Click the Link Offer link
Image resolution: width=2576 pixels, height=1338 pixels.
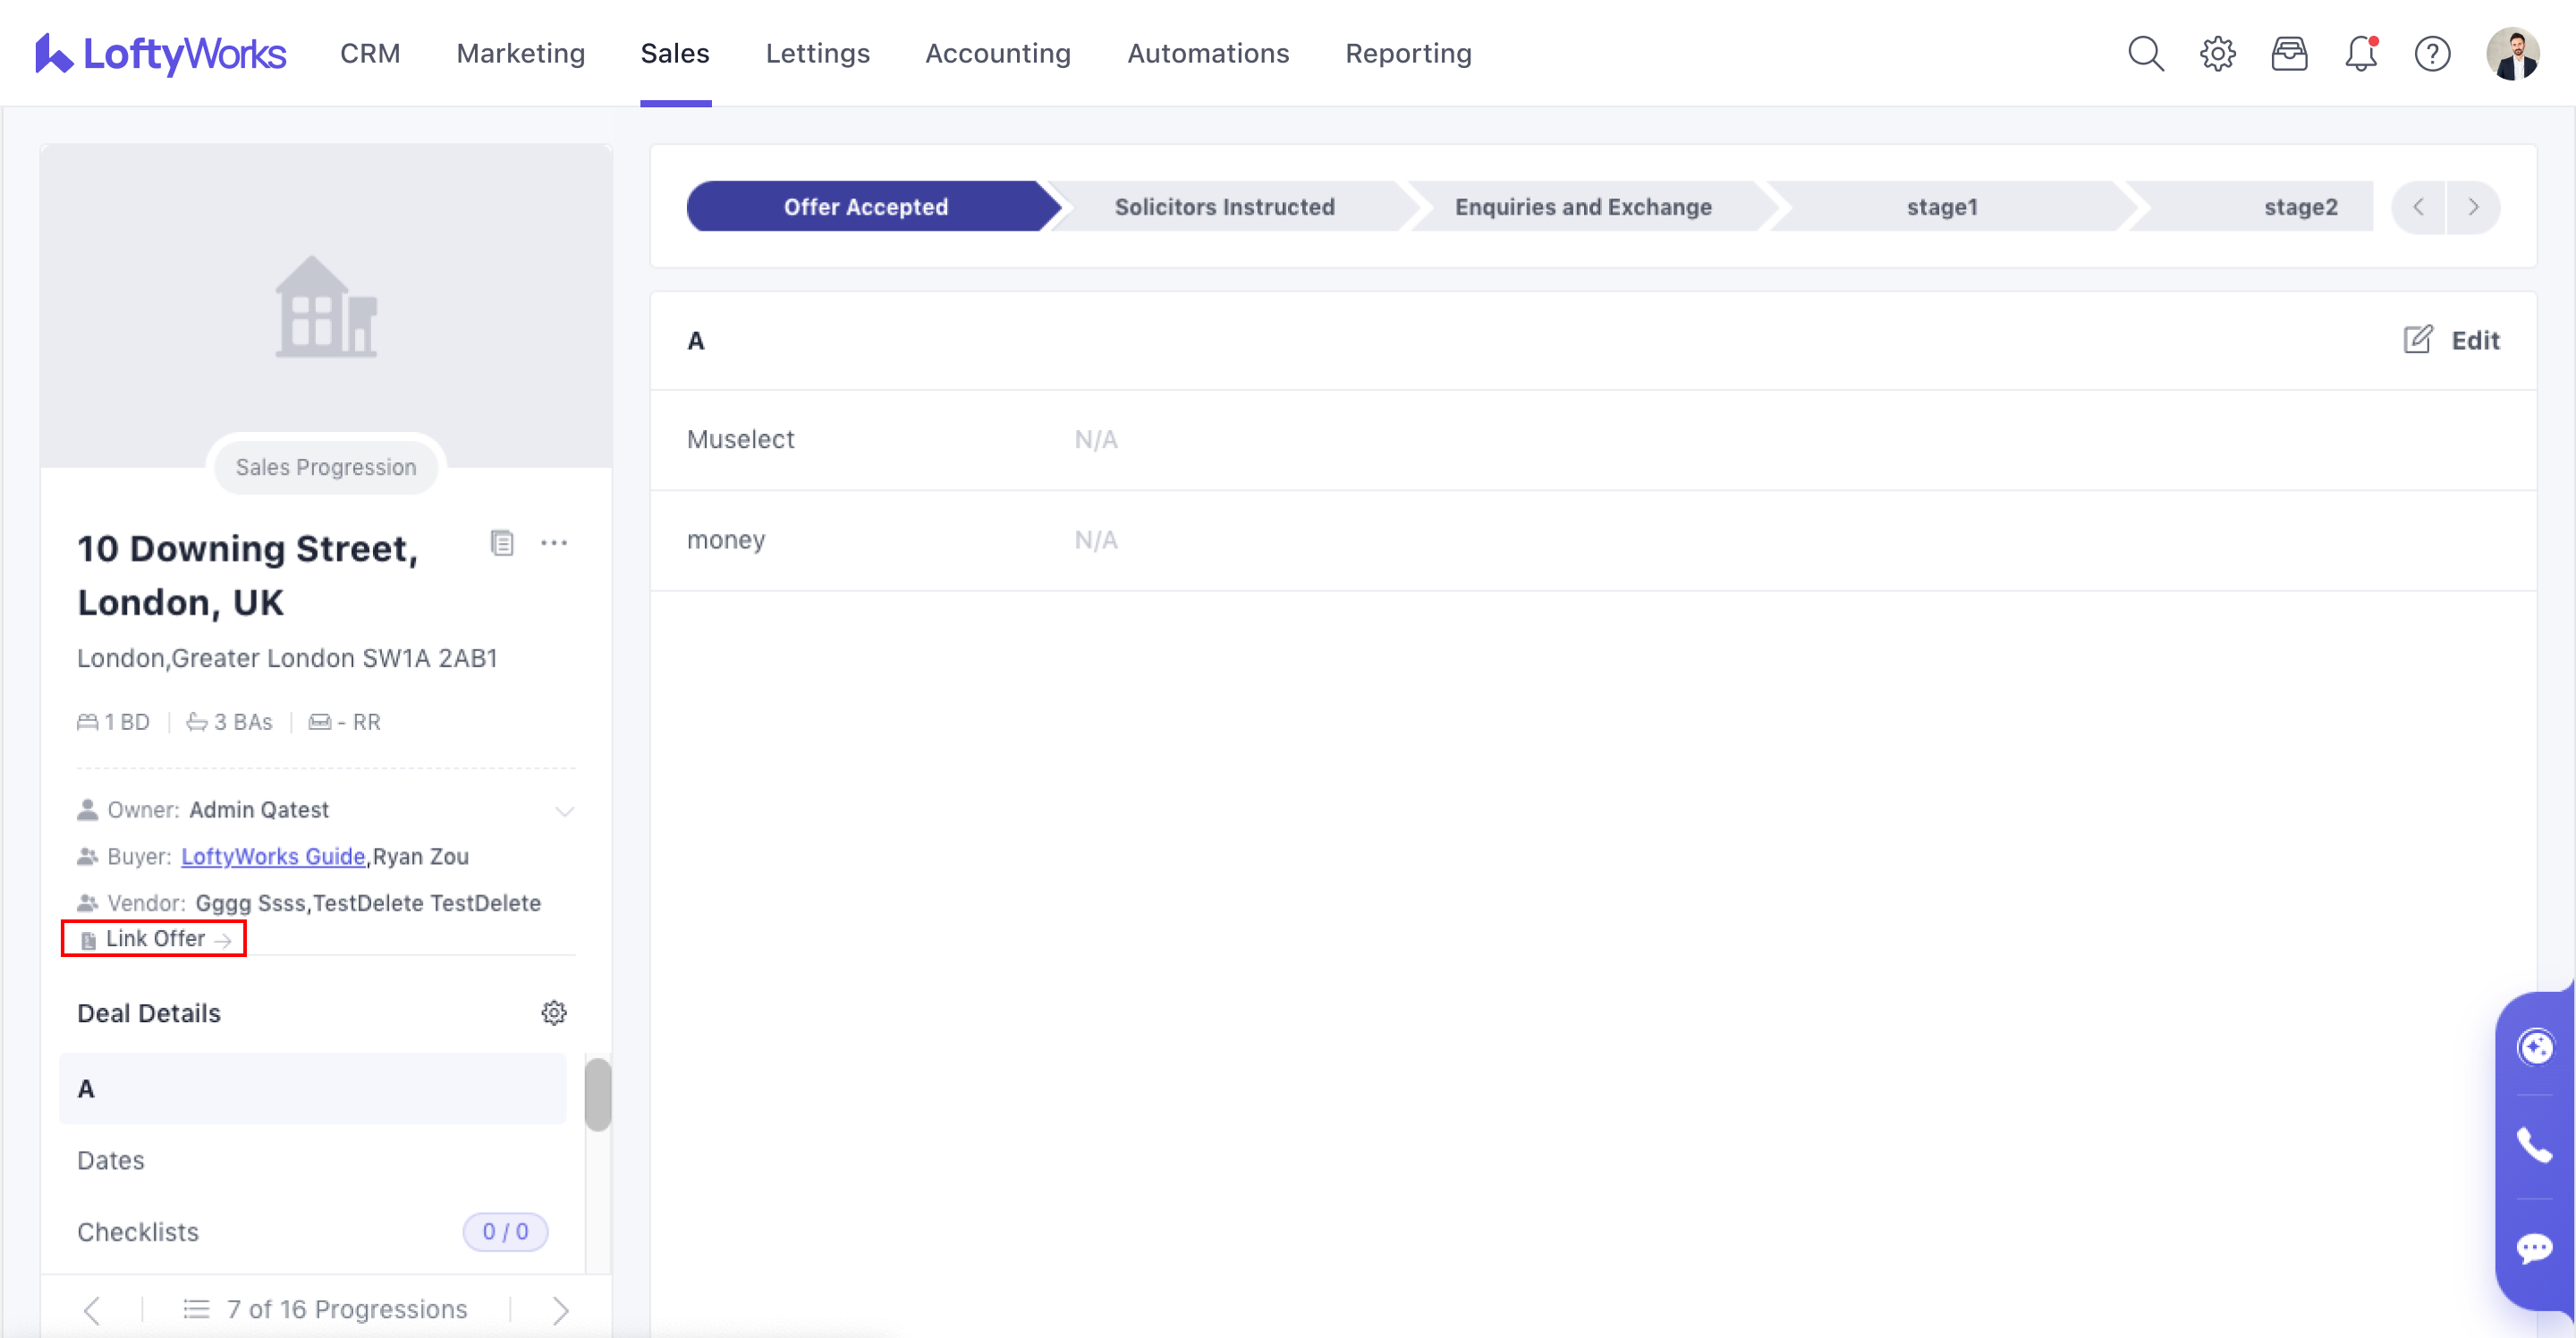click(156, 939)
